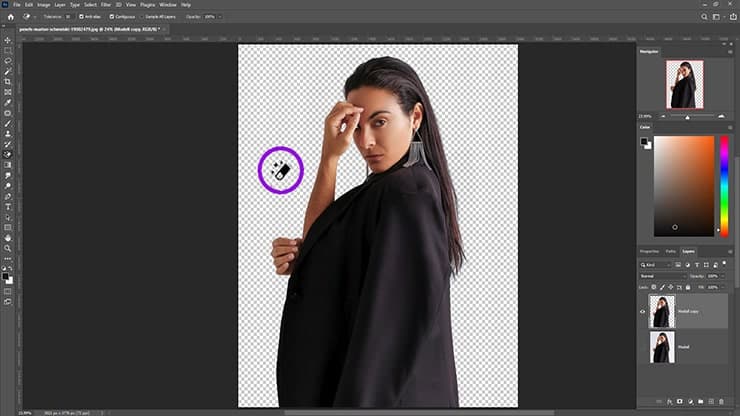Select the Horizontal Type tool
This screenshot has width=740, height=416.
[8, 207]
